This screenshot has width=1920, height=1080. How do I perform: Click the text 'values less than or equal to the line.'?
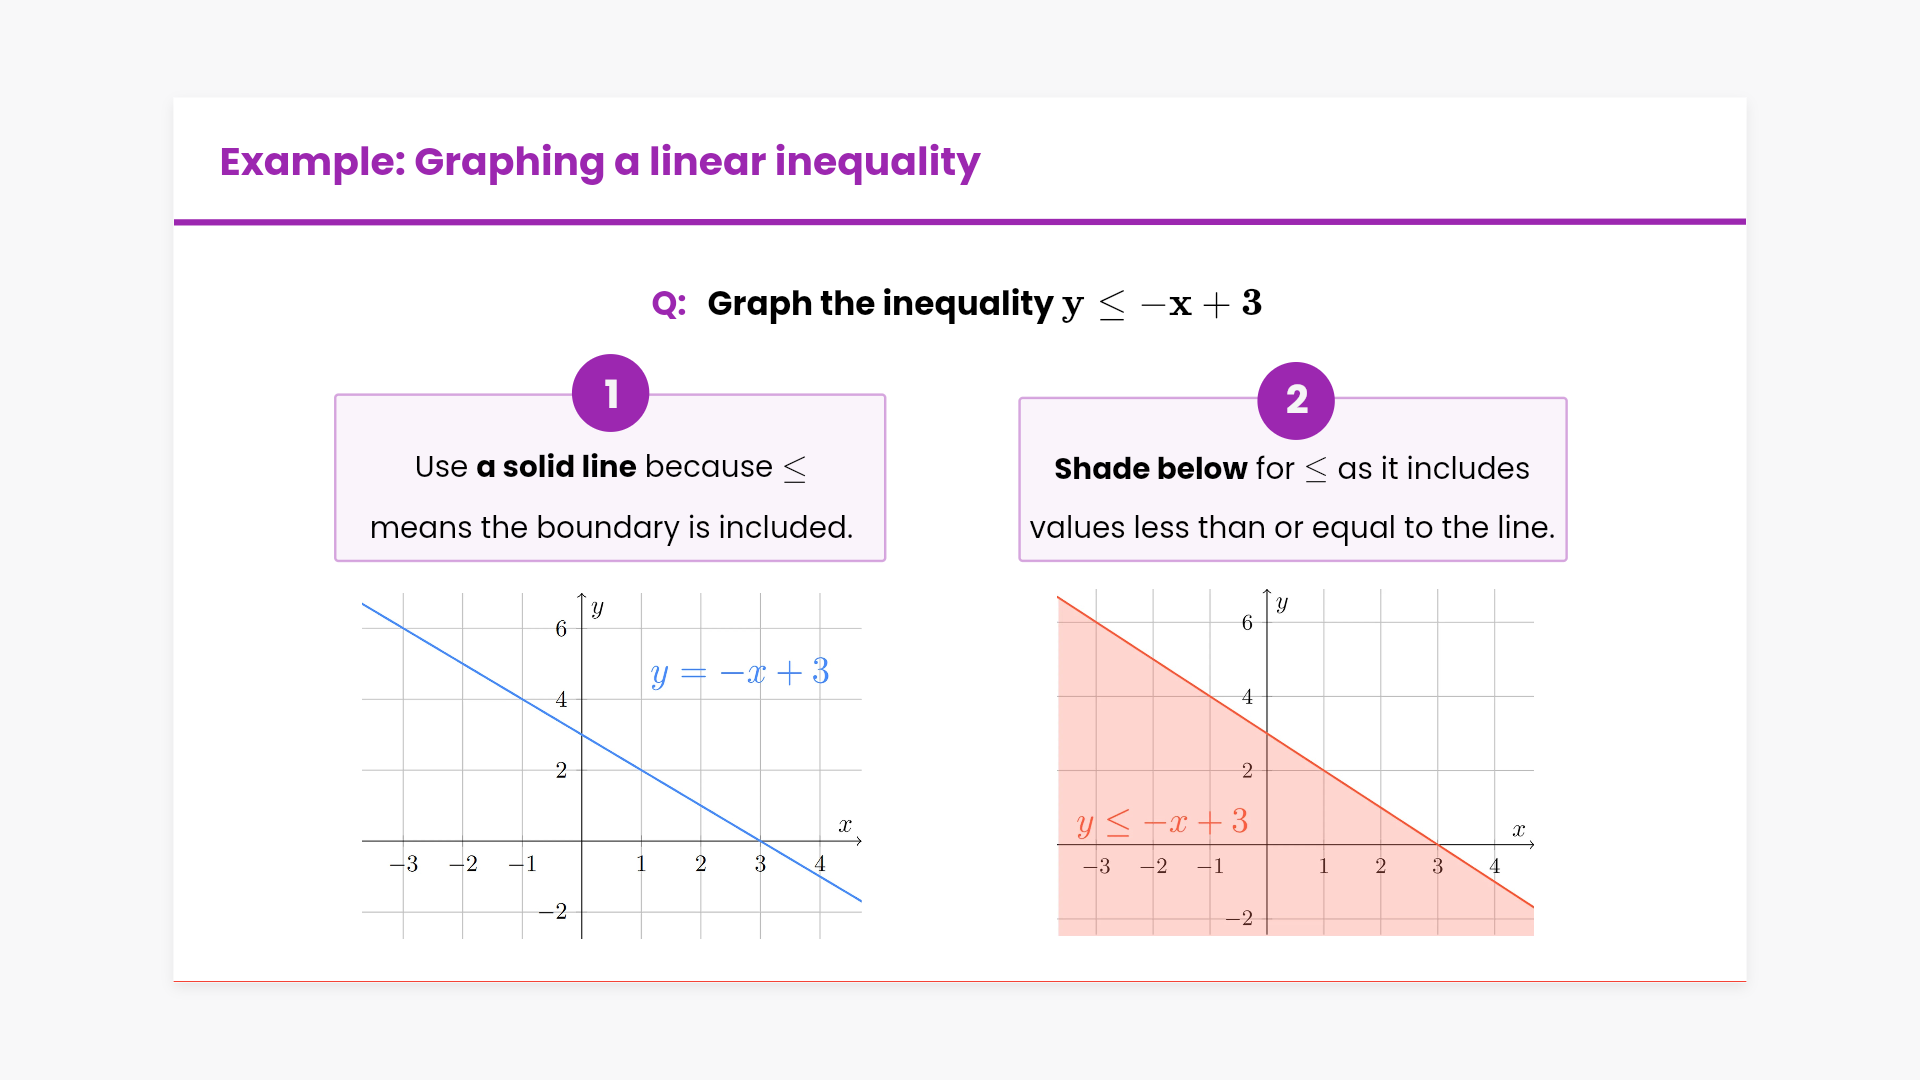1292,527
